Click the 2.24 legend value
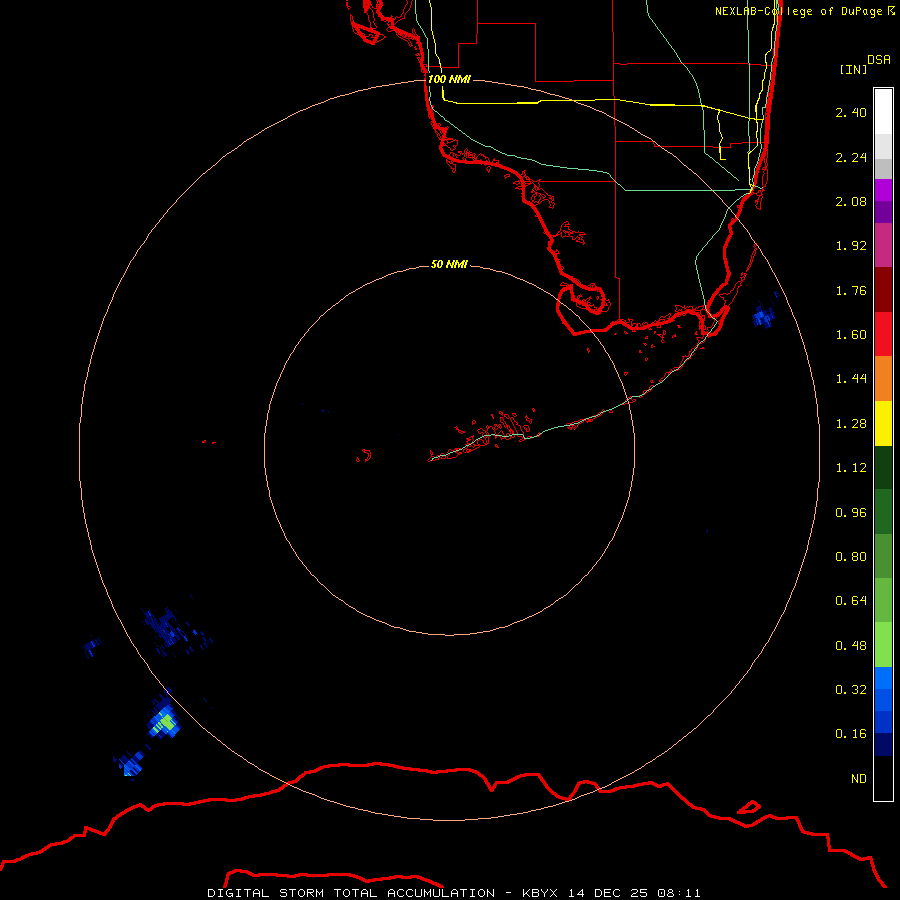Image resolution: width=900 pixels, height=900 pixels. click(x=851, y=157)
